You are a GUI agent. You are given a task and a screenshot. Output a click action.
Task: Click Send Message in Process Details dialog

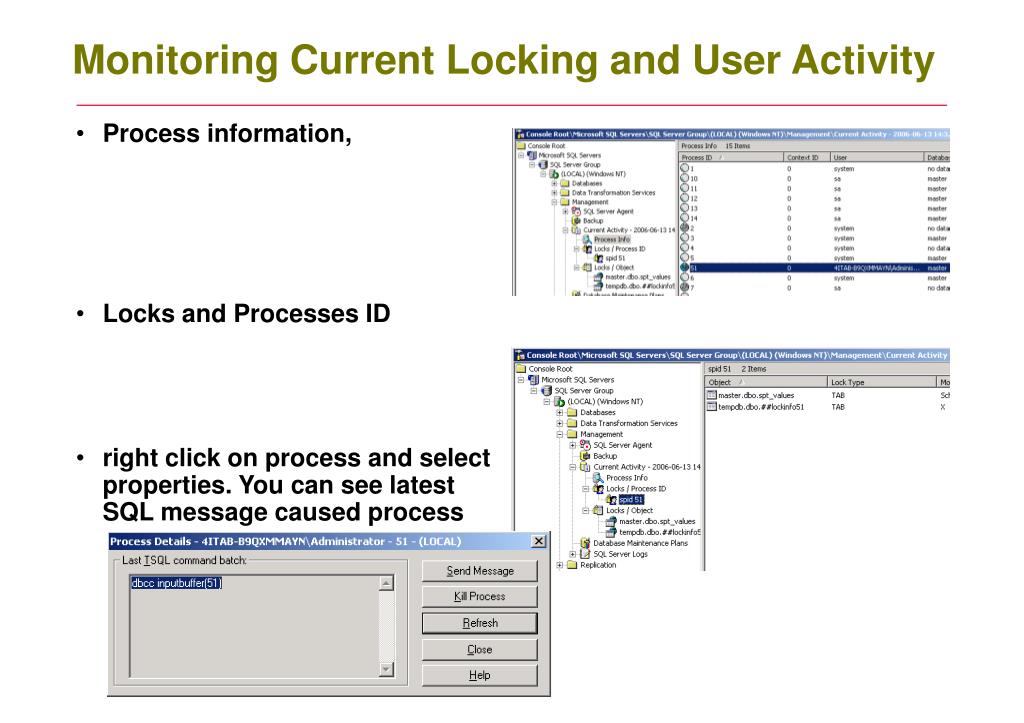coord(477,571)
